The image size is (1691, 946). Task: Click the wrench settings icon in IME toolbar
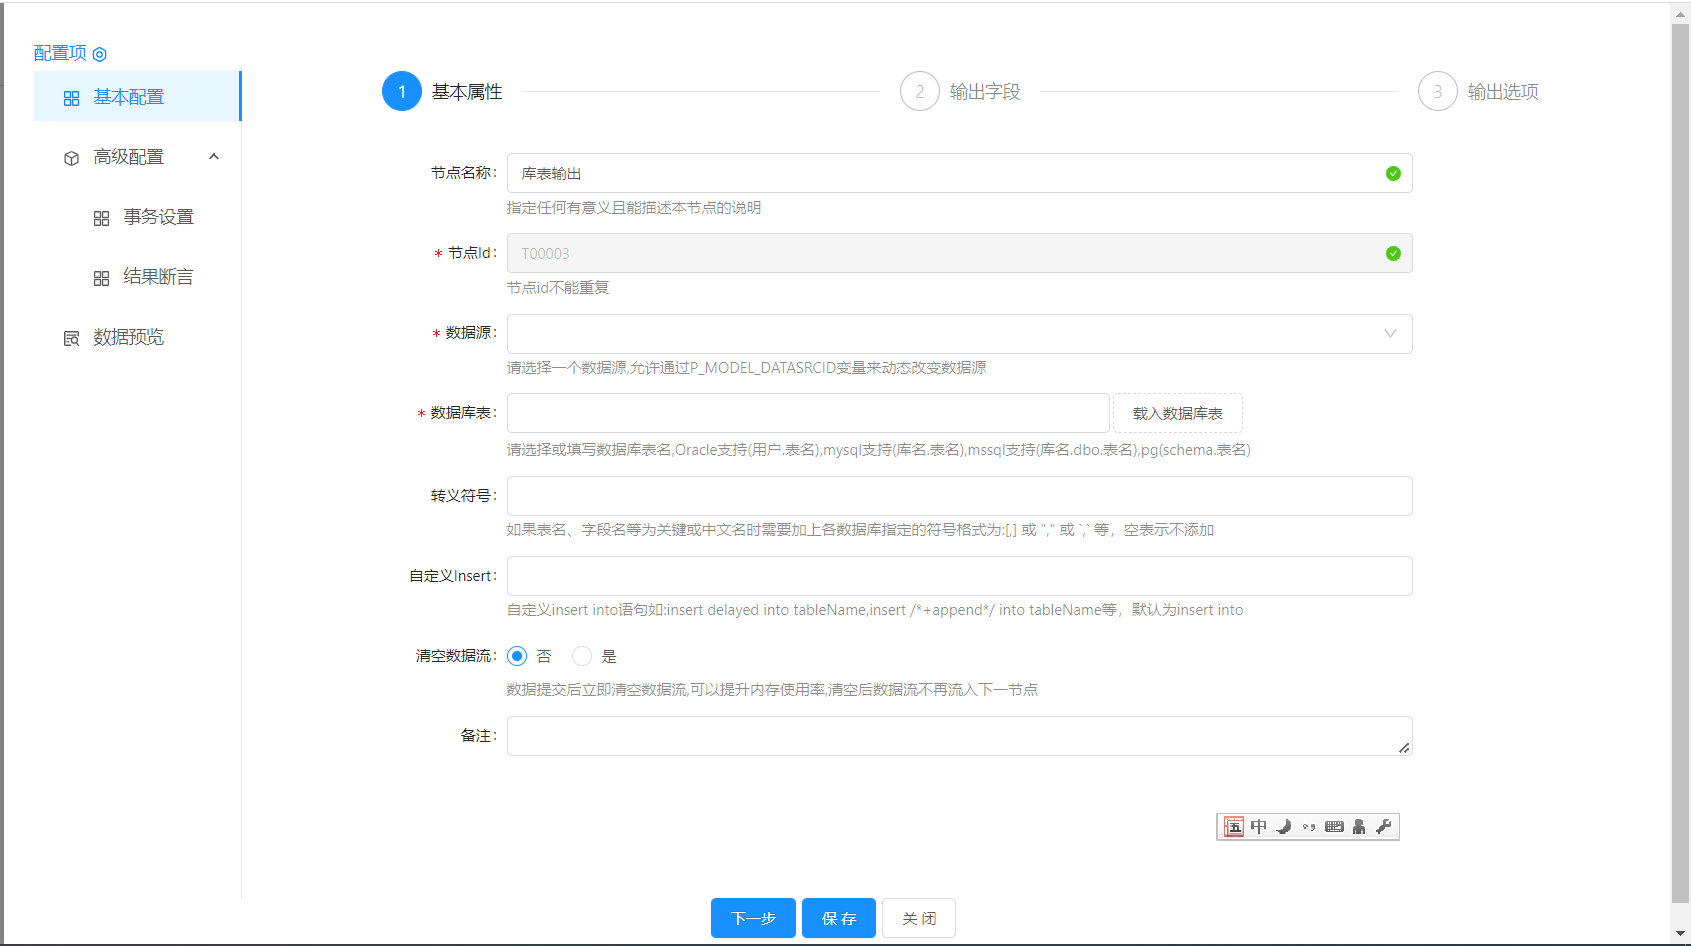pyautogui.click(x=1384, y=826)
